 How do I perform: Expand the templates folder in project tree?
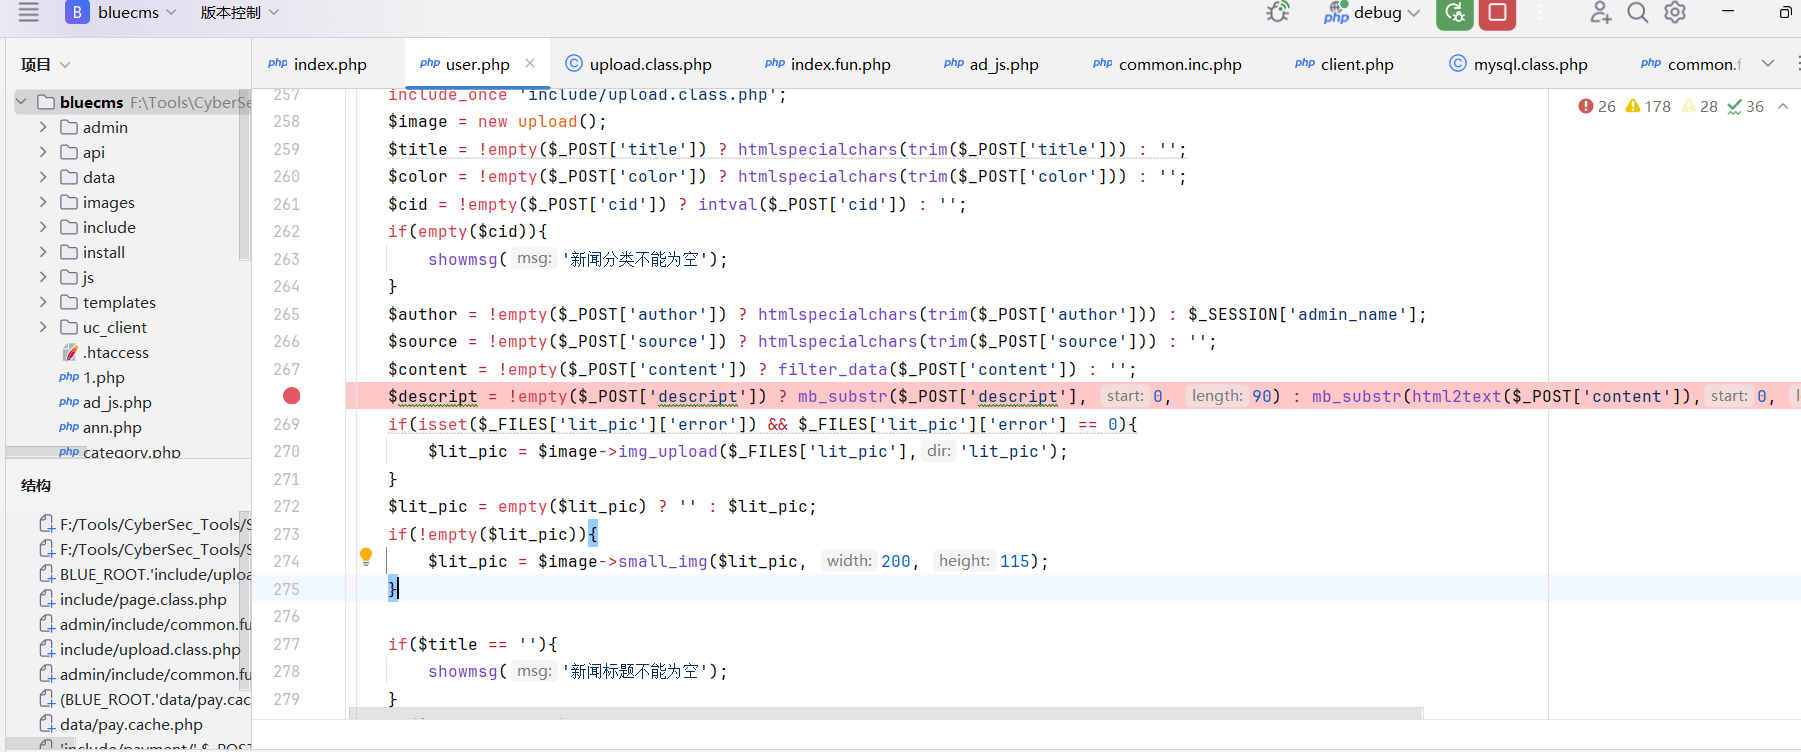[x=43, y=302]
